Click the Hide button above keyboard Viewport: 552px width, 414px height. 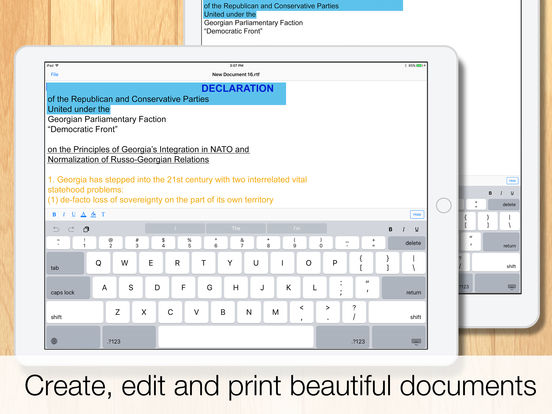coord(417,214)
